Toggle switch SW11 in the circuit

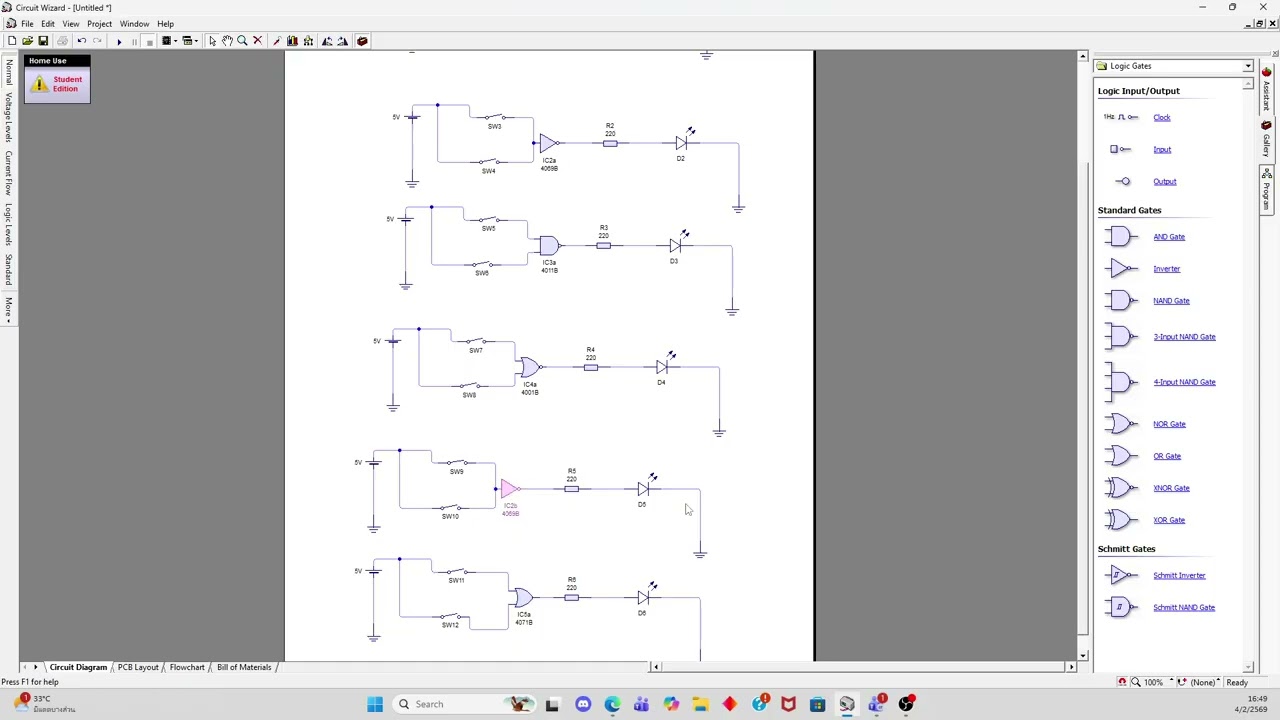click(456, 571)
